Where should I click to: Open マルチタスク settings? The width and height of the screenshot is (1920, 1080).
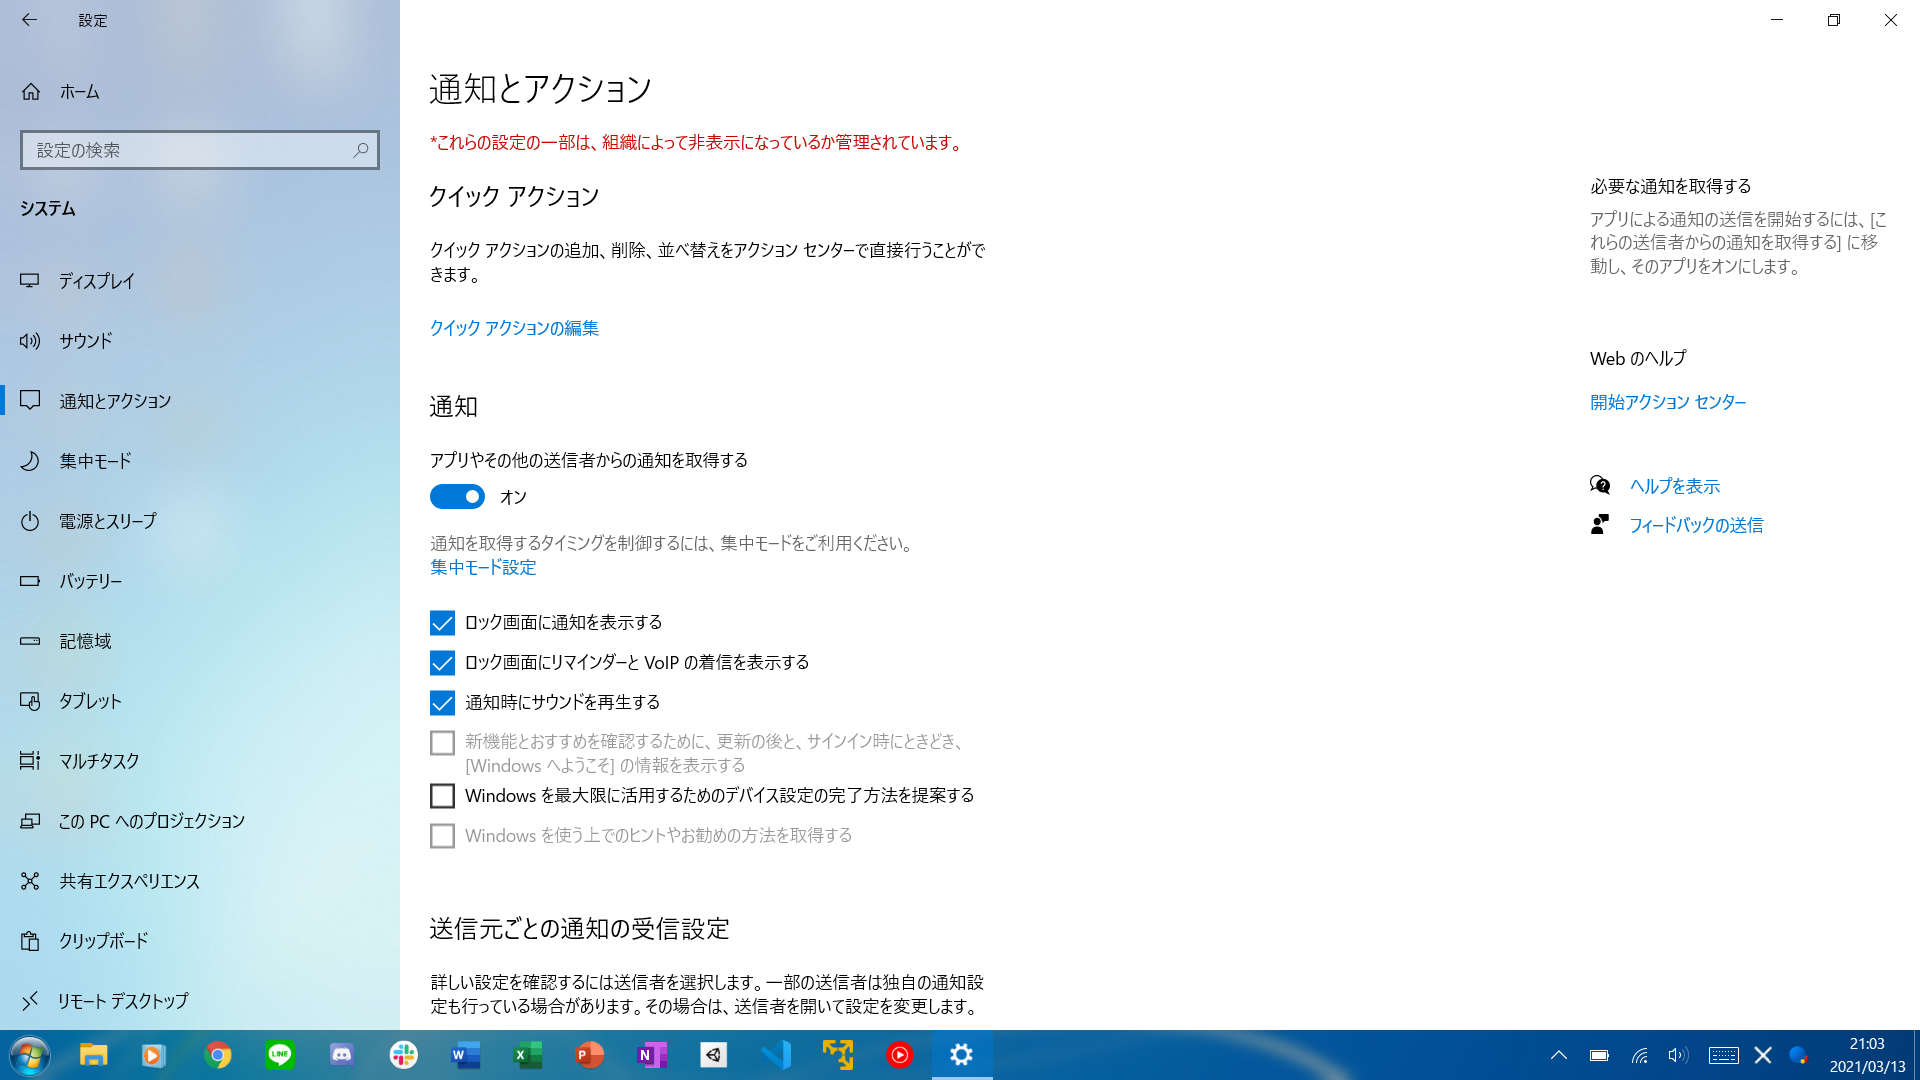click(x=200, y=761)
